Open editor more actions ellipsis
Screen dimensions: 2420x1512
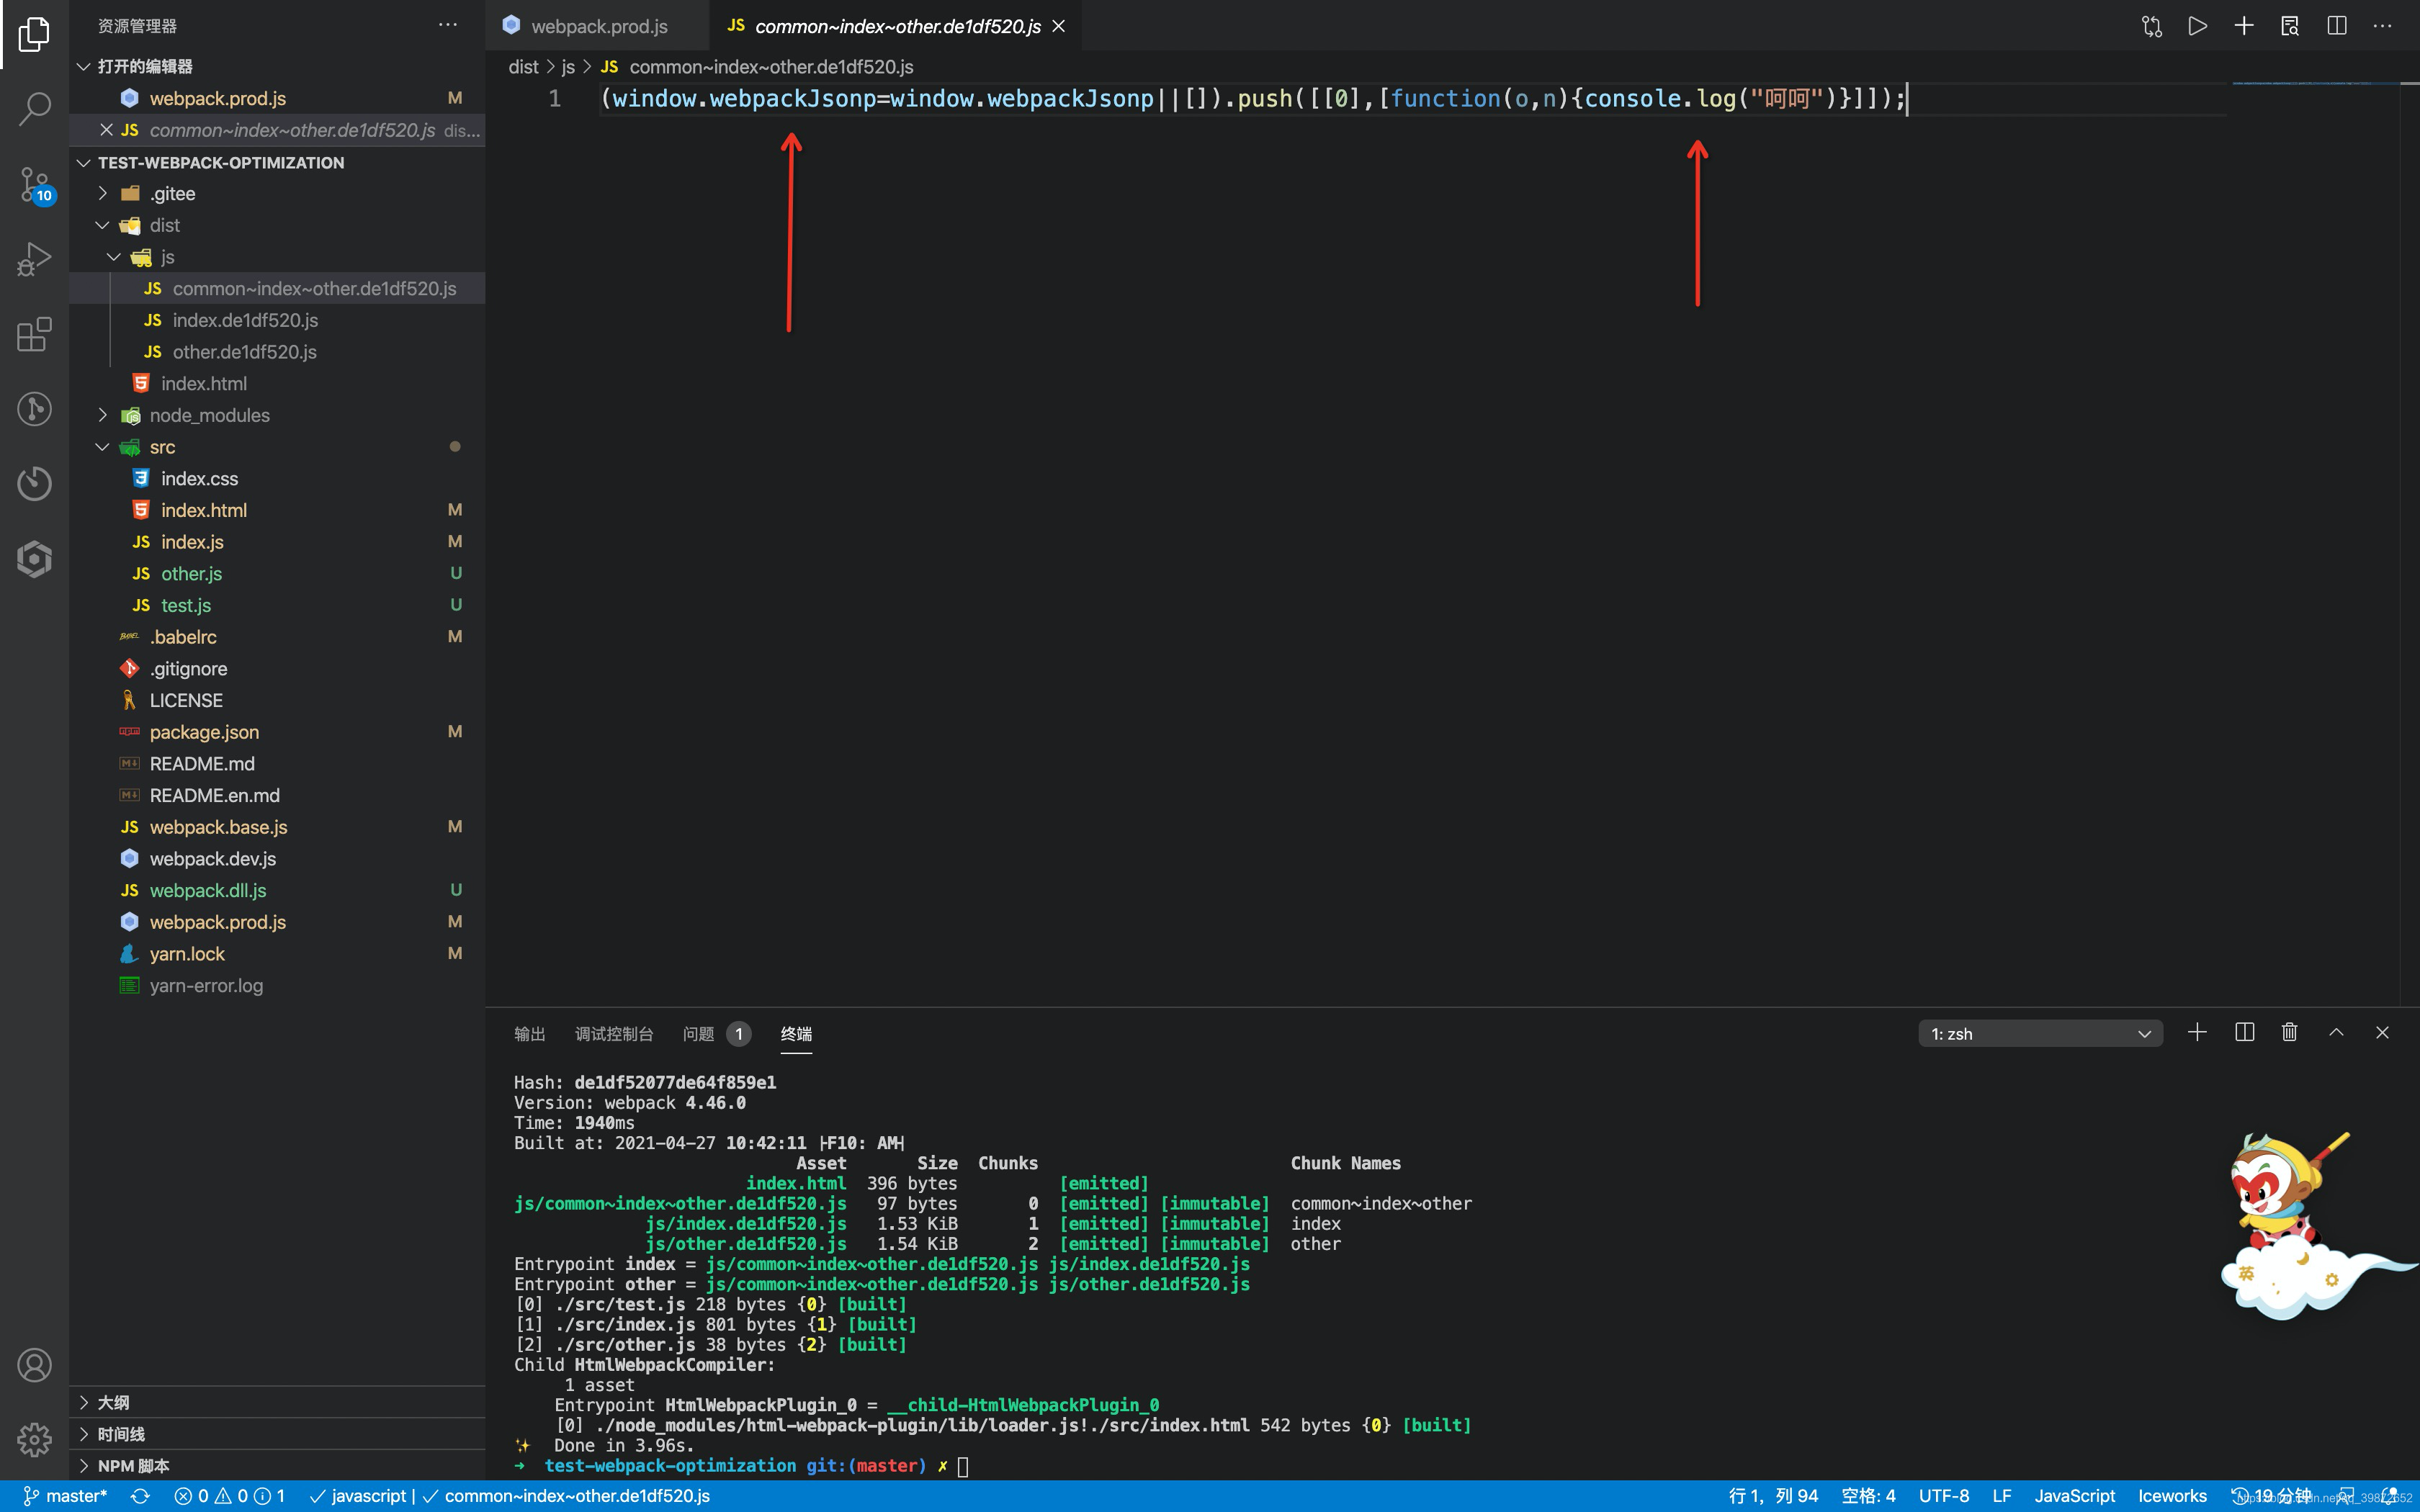(x=2383, y=26)
